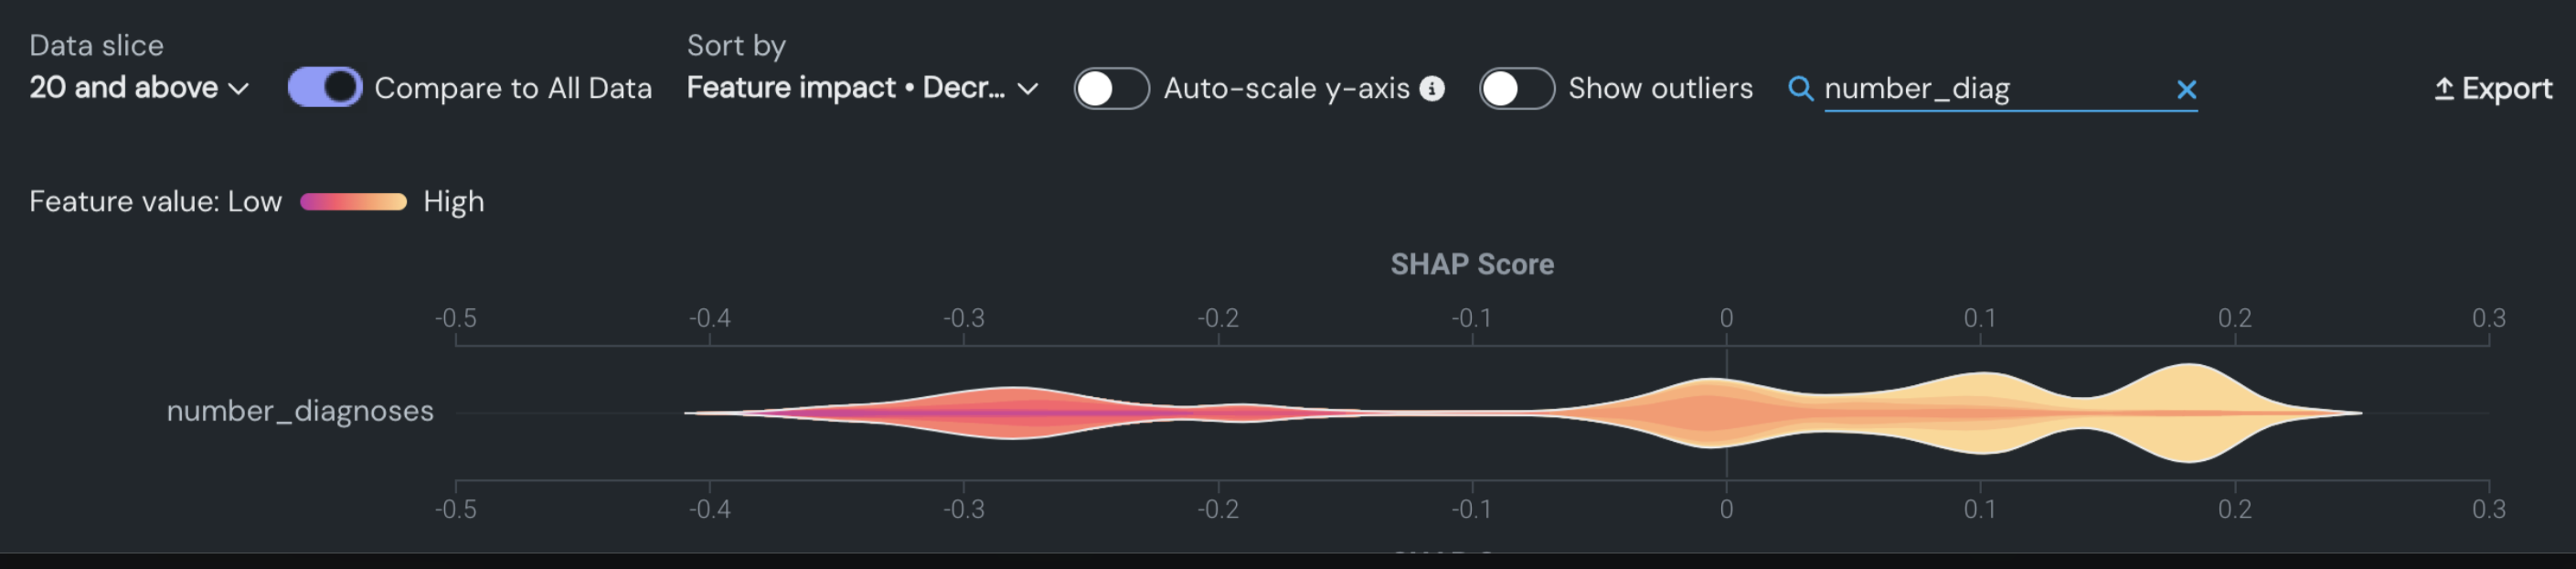Click the violin bulge at SHAP zero

pos(1714,412)
